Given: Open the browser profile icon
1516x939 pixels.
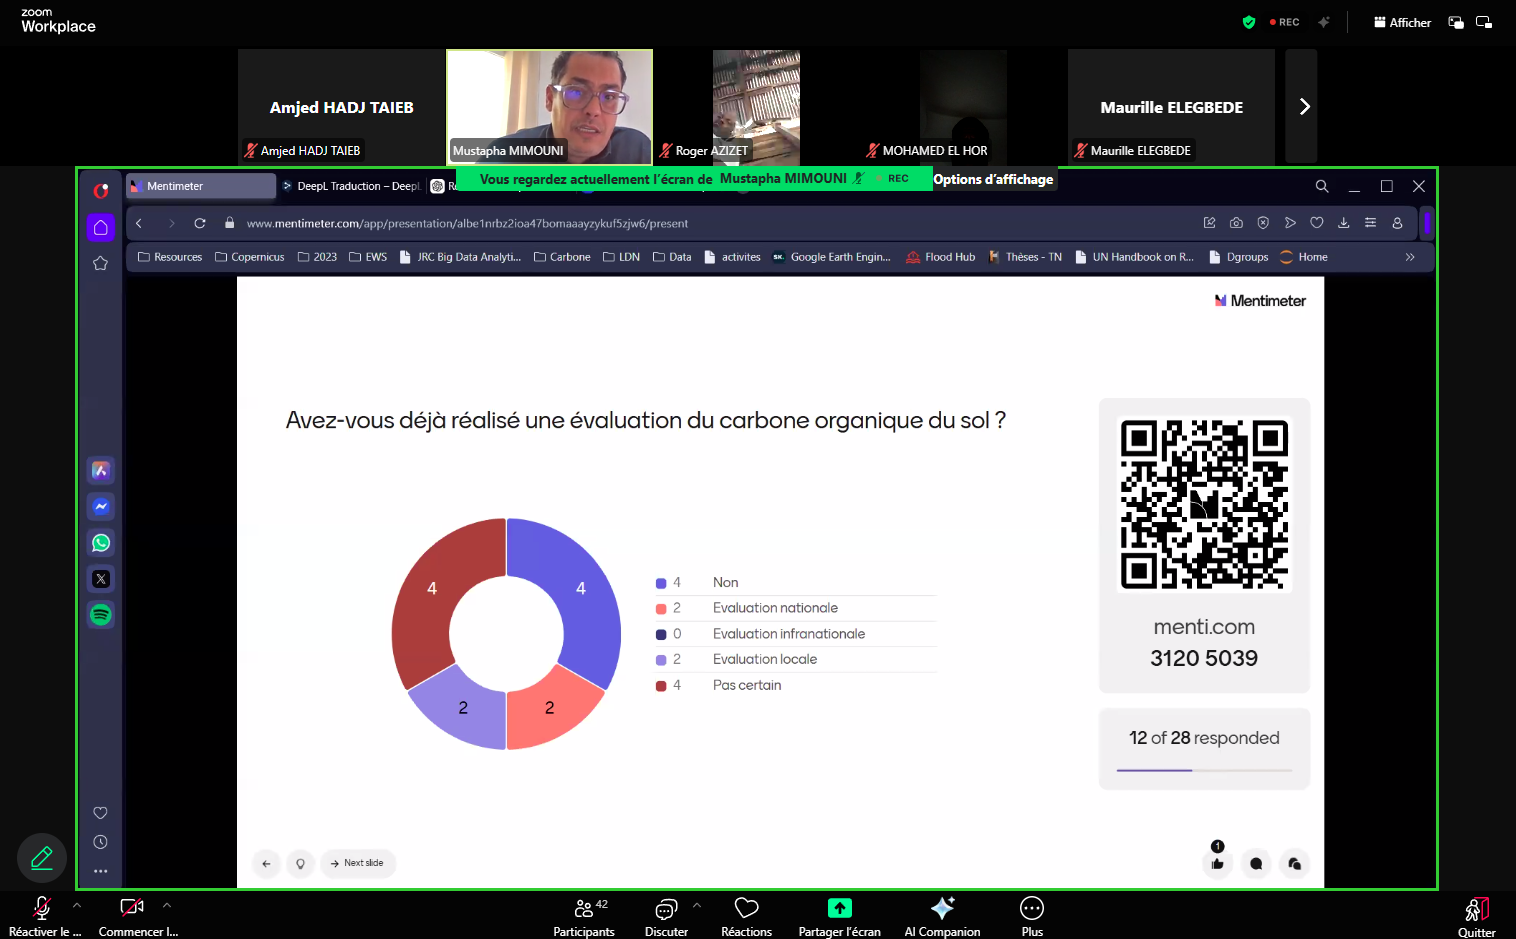Looking at the screenshot, I should coord(1397,223).
